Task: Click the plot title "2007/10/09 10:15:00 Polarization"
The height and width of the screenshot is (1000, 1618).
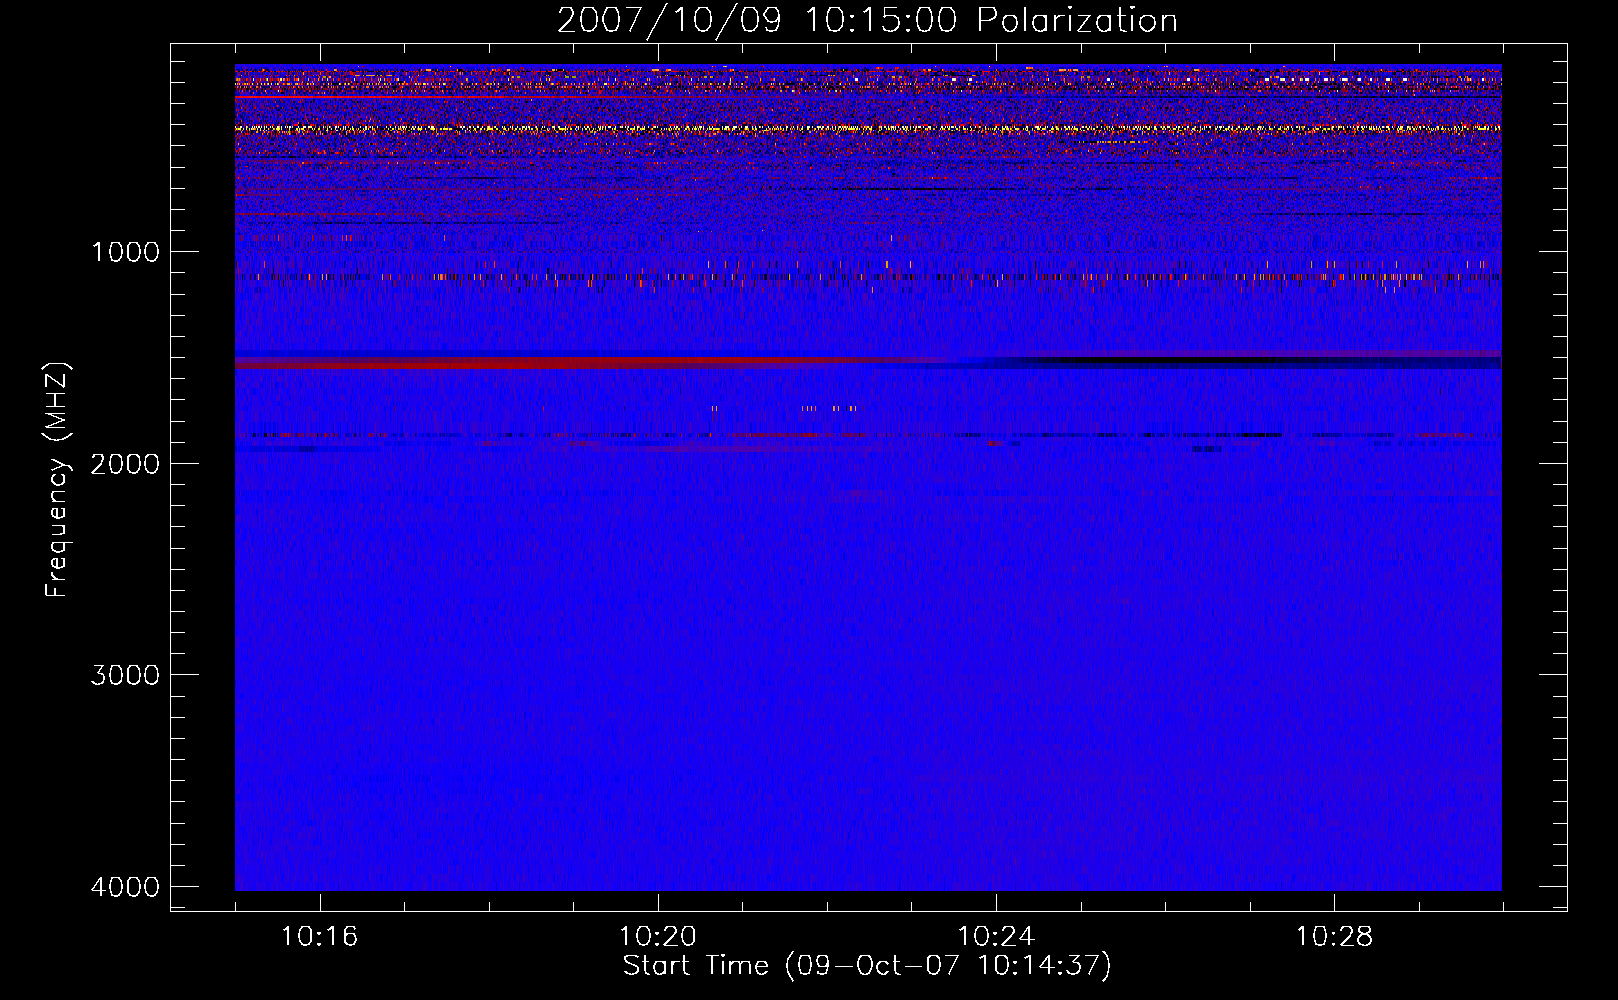Action: coord(867,21)
